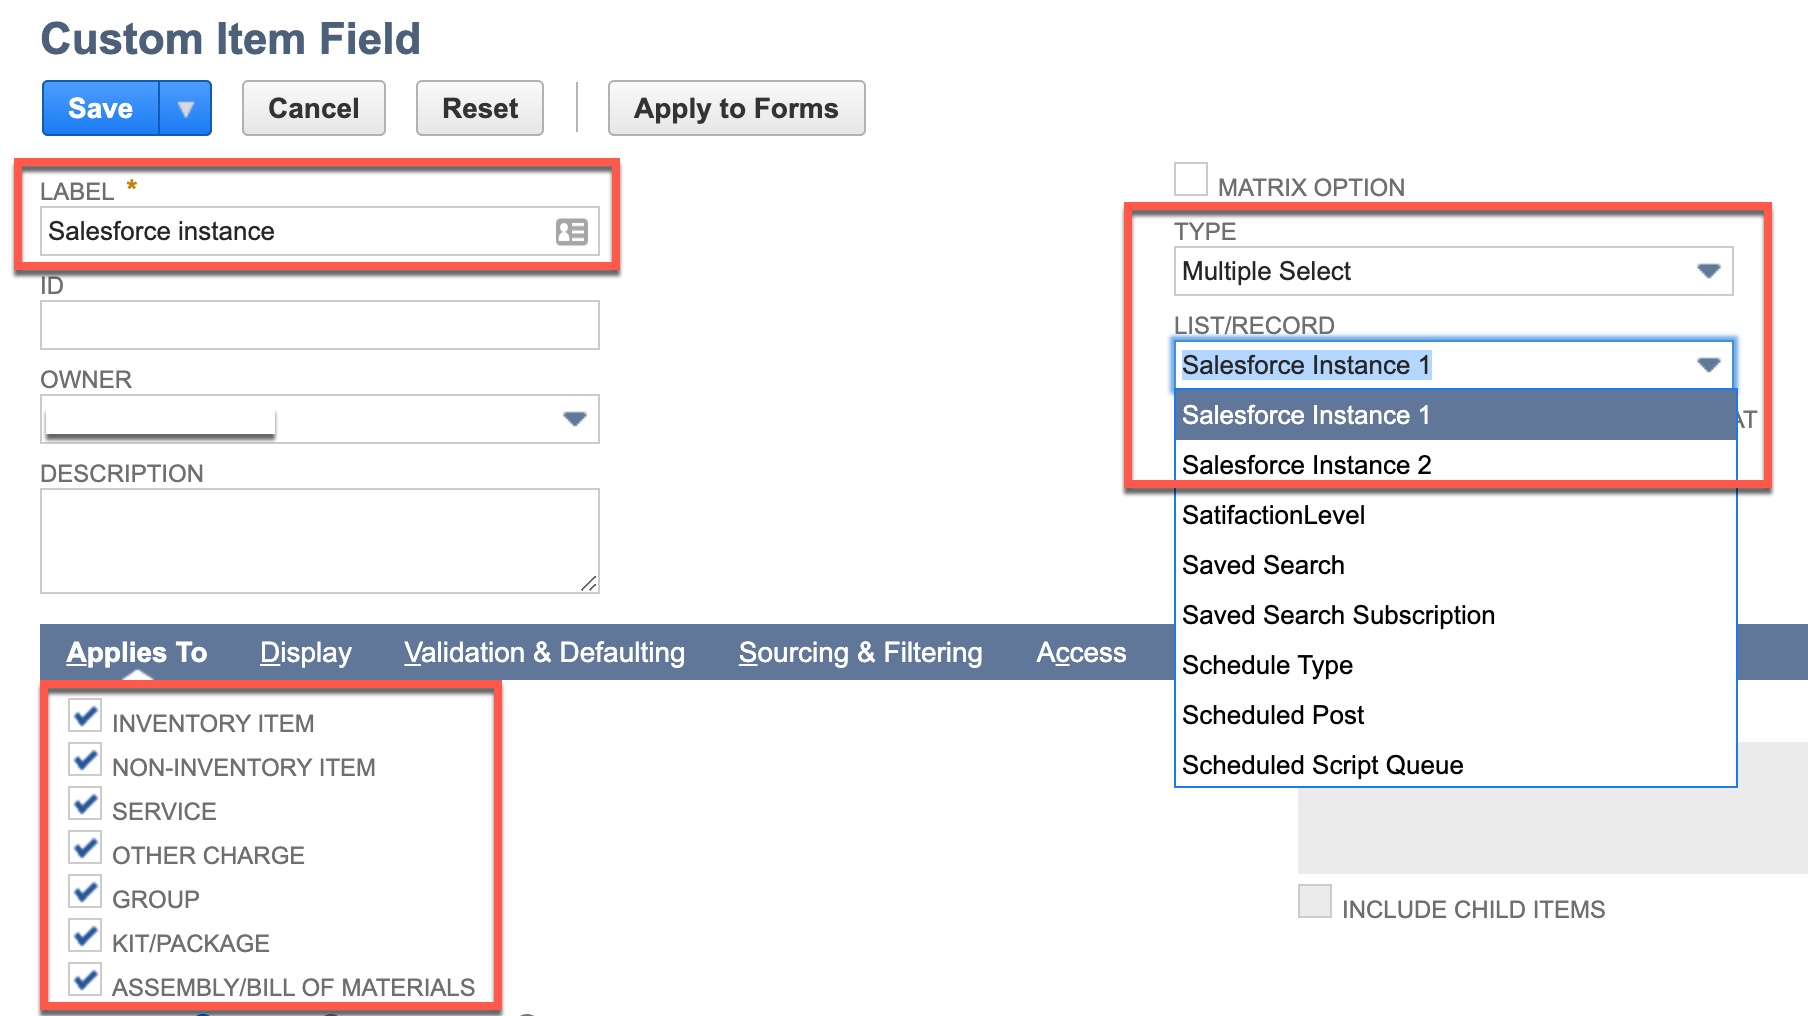1808x1016 pixels.
Task: Open Sourcing & Filtering tab
Action: click(x=861, y=652)
